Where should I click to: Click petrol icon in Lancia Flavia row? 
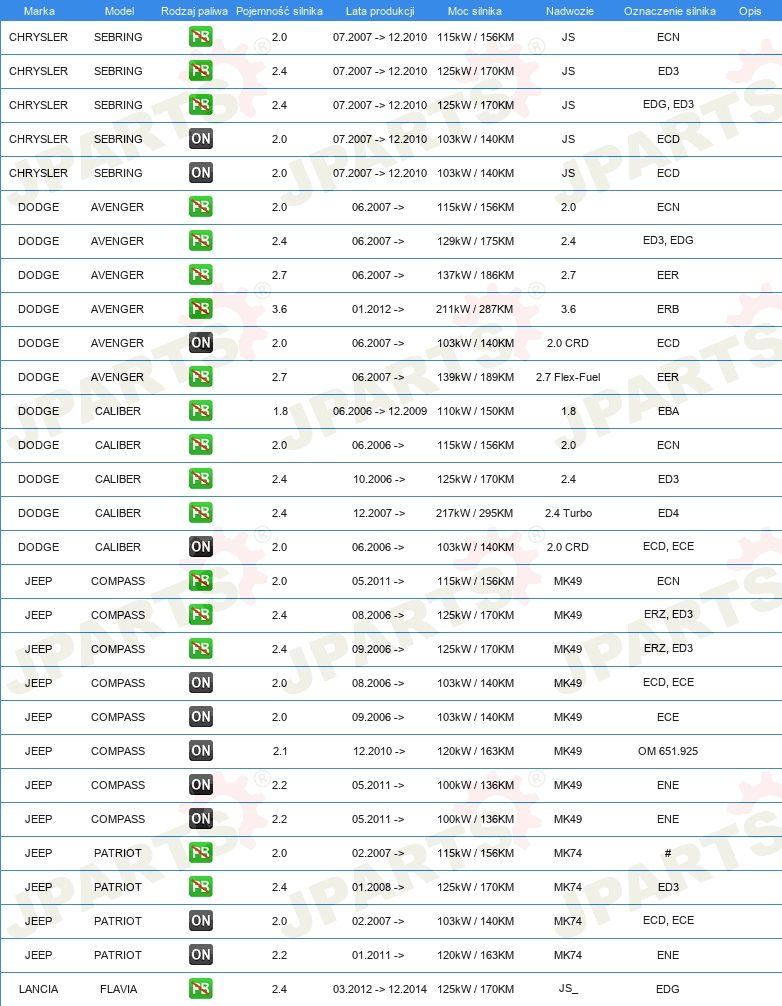pos(201,989)
